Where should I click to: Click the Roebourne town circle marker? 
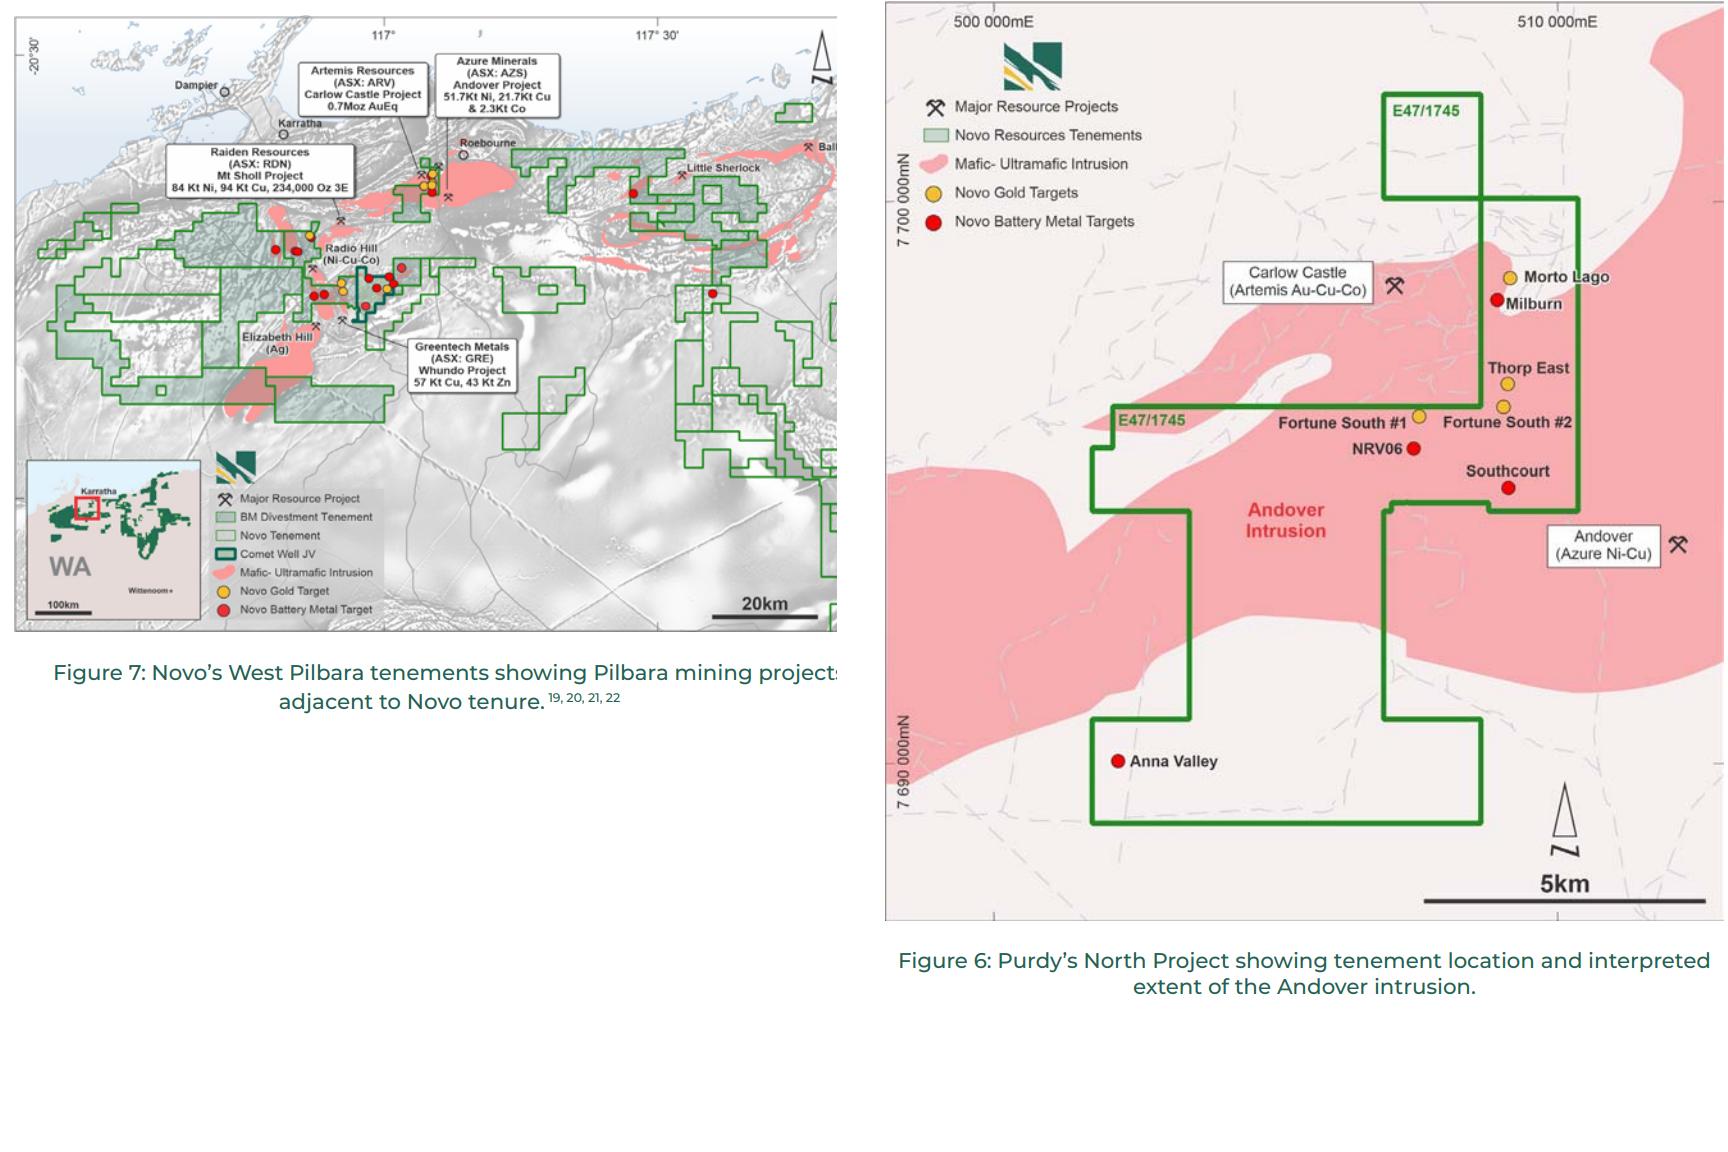tap(463, 155)
